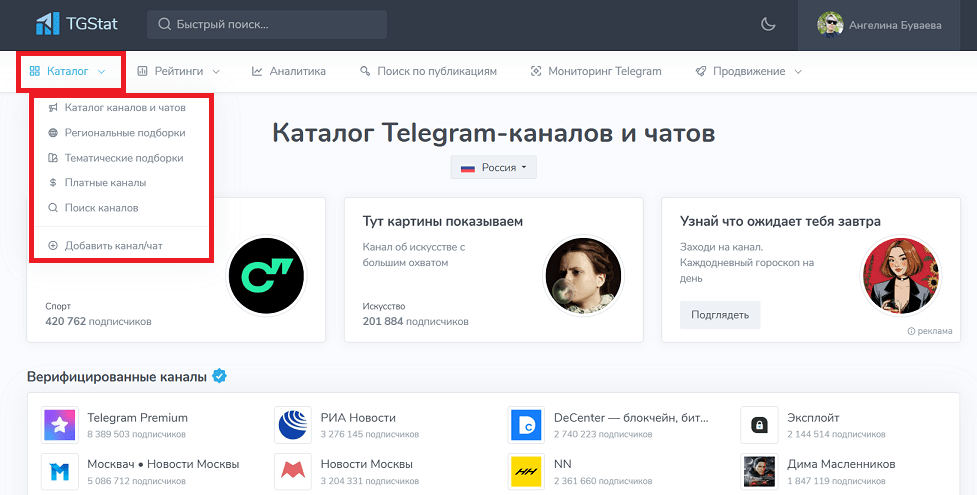Open the Дима Масленников channel
This screenshot has width=977, height=495.
(x=841, y=464)
